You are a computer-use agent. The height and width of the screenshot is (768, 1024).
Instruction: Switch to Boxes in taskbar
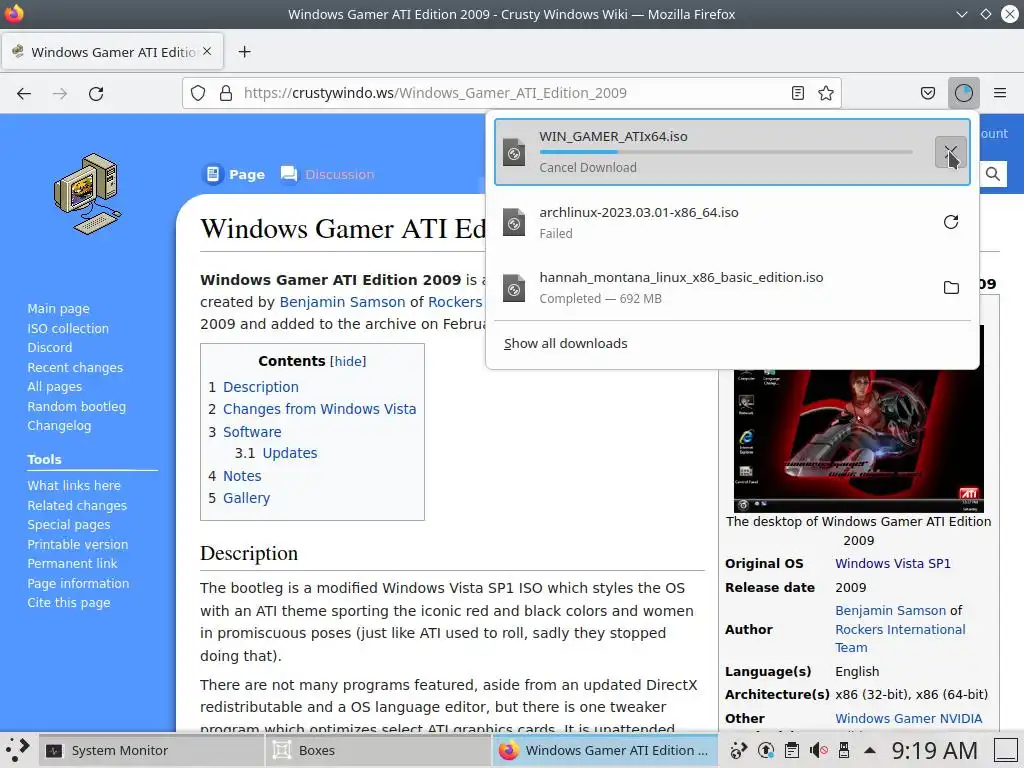(x=377, y=750)
